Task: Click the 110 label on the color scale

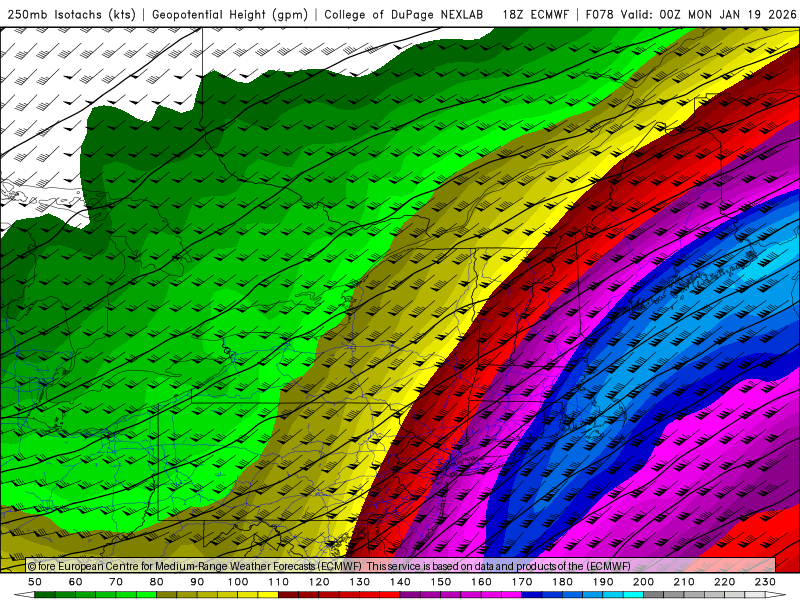Action: [x=279, y=582]
